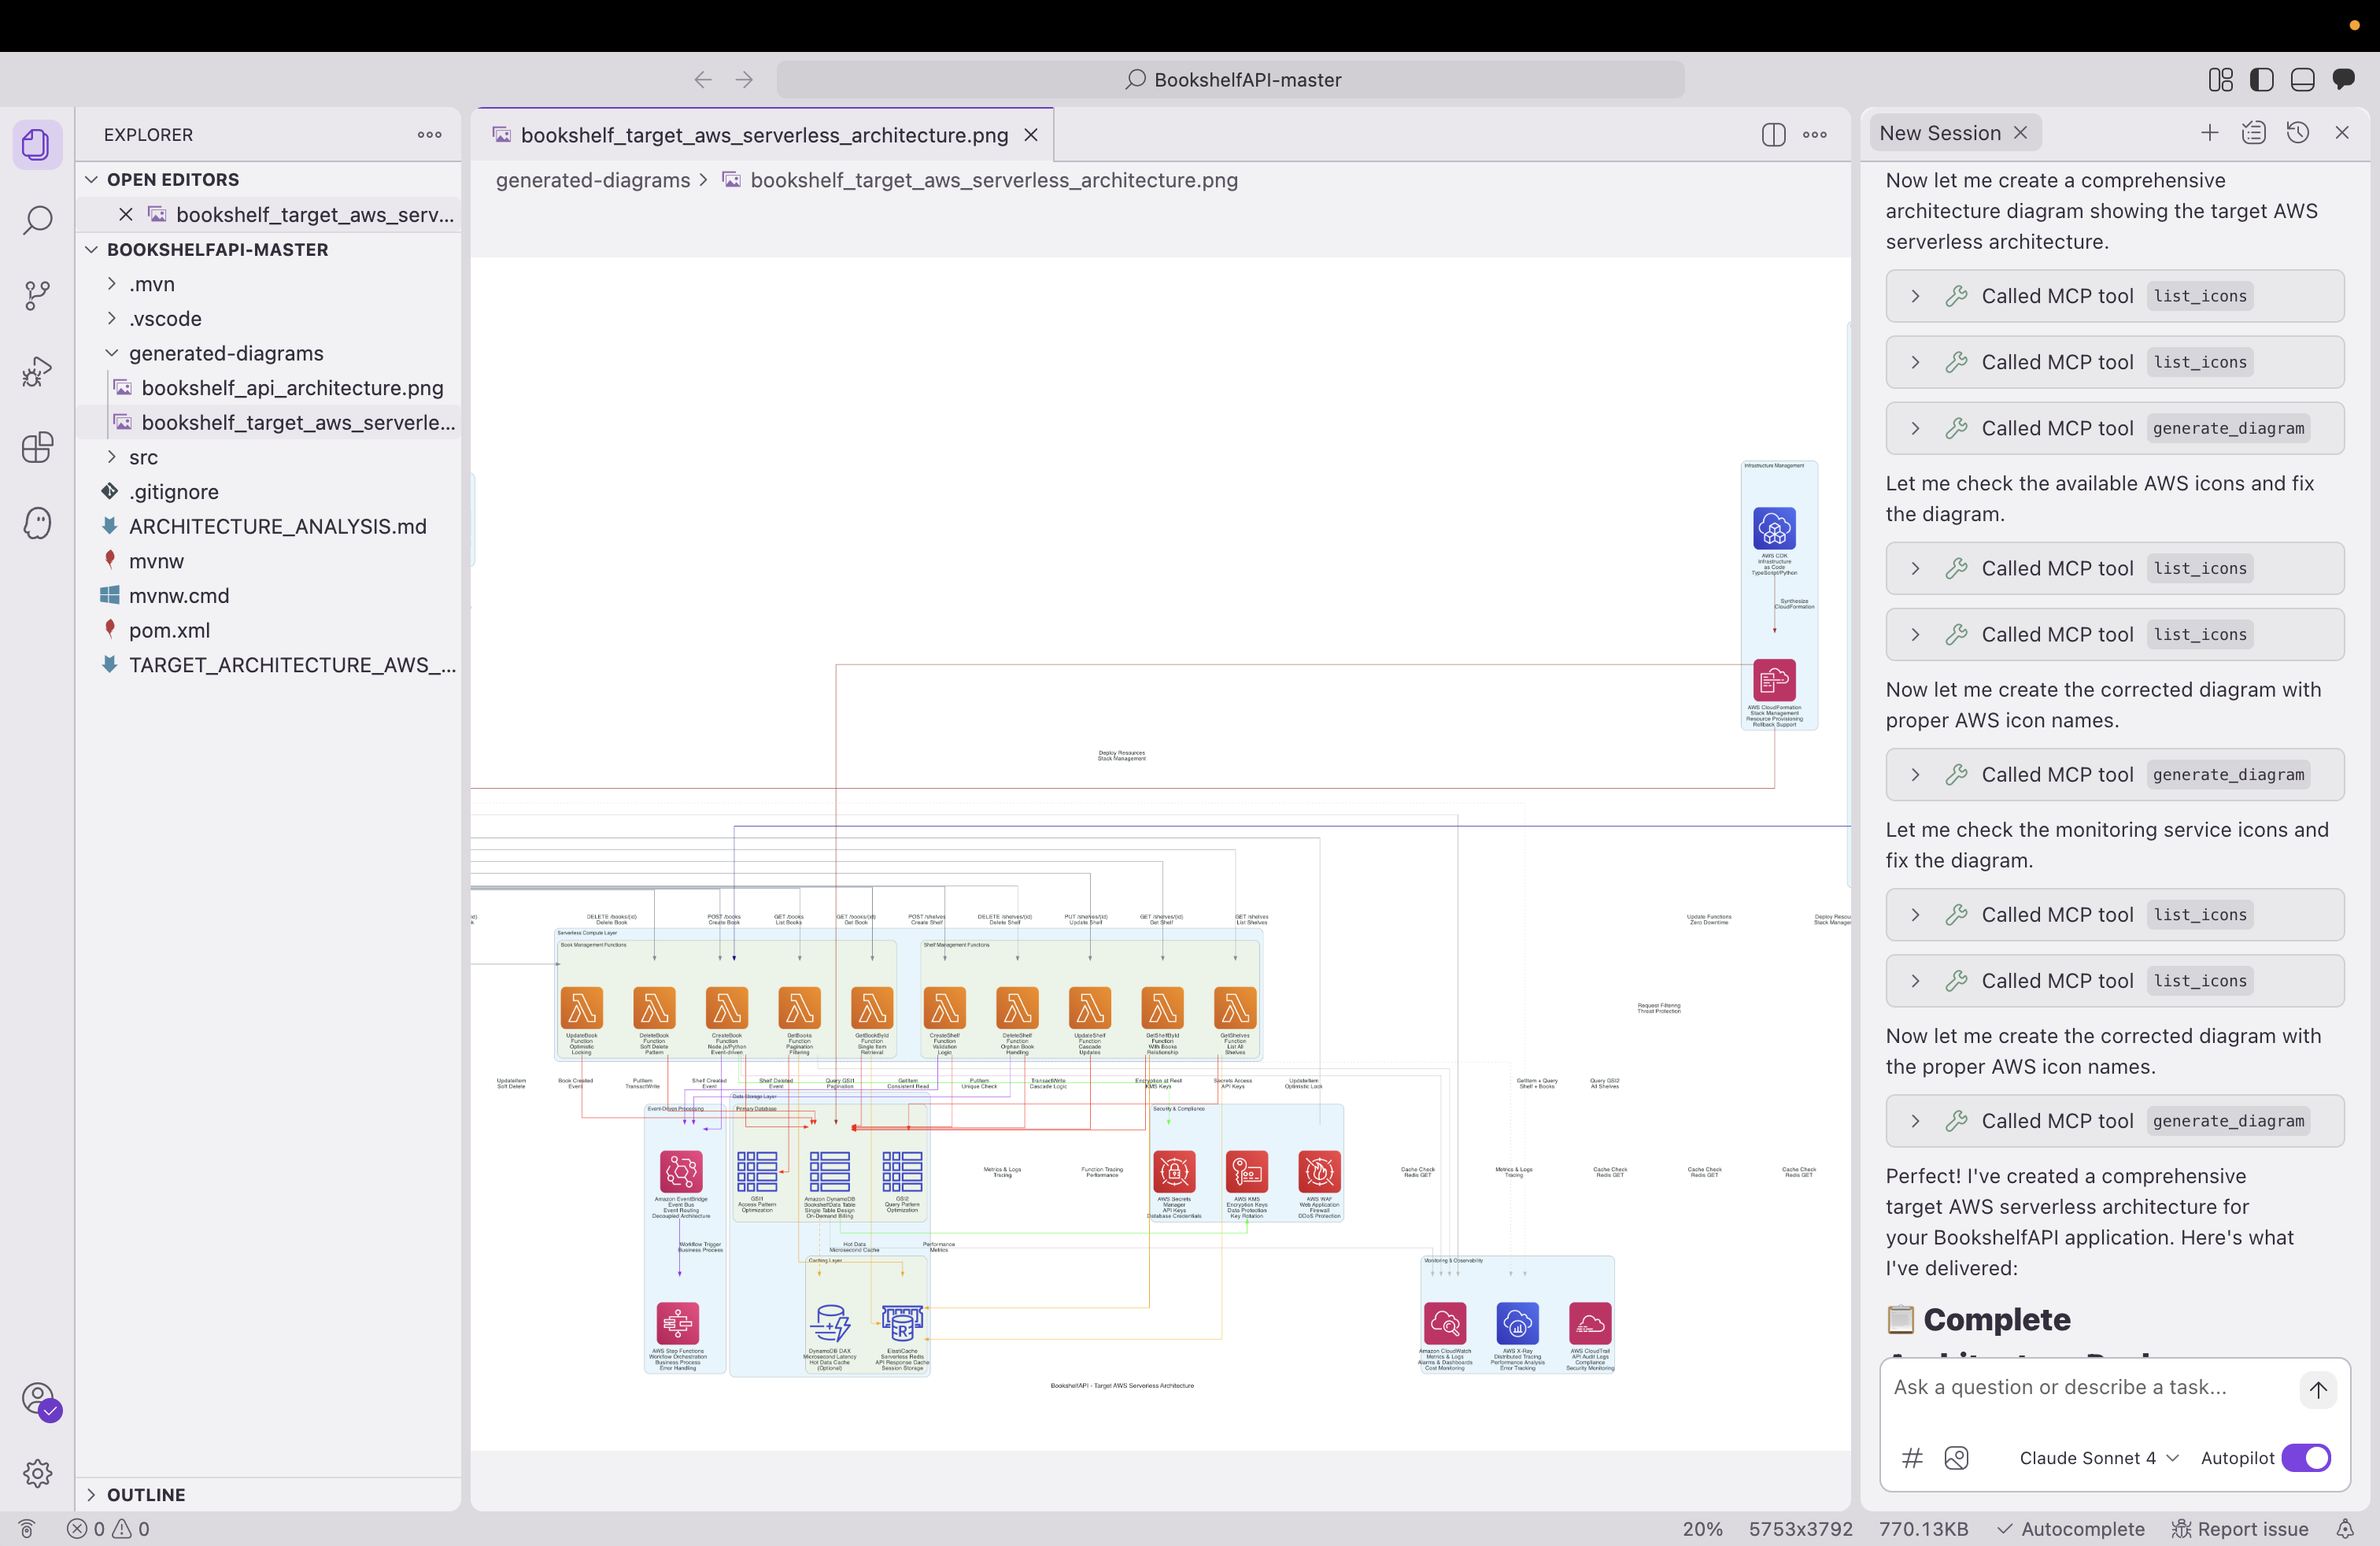Toggle the bottom panel visibility
This screenshot has width=2380, height=1546.
point(2302,80)
